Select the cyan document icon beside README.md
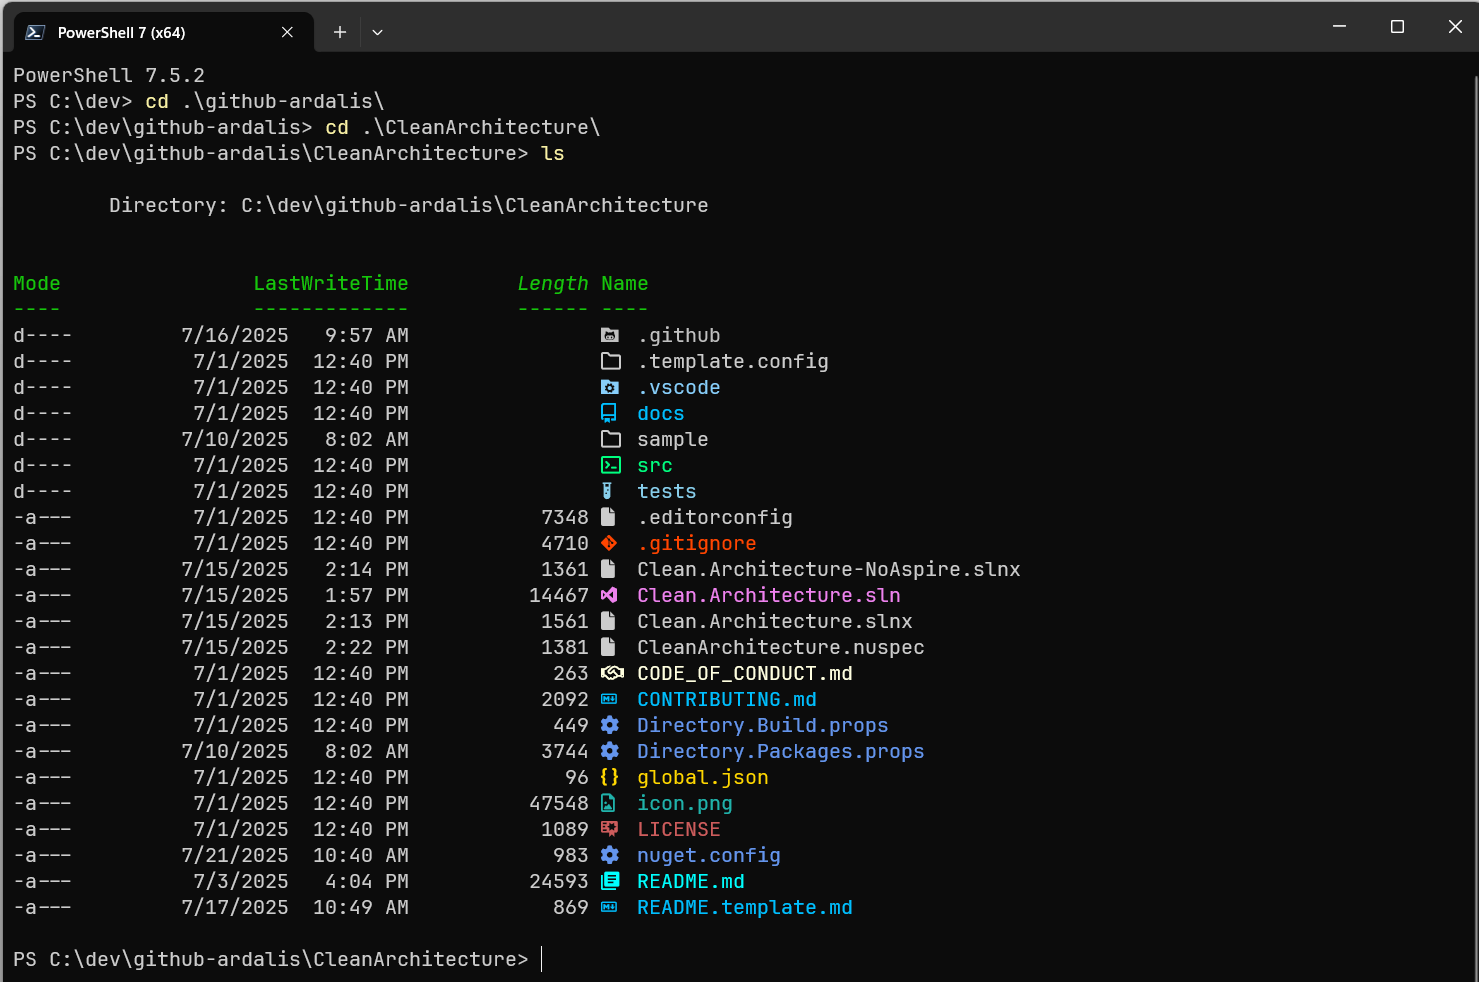This screenshot has height=982, width=1479. (x=611, y=881)
